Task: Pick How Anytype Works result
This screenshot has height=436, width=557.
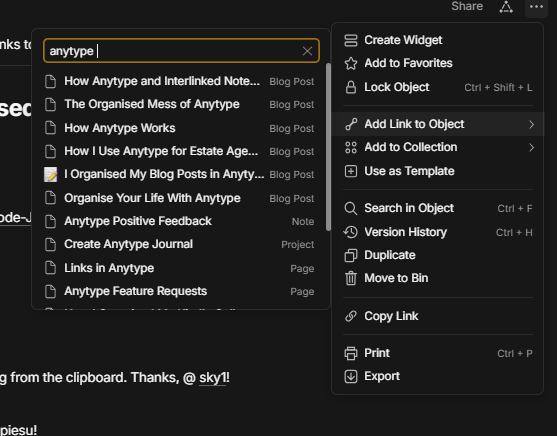Action: 180,128
